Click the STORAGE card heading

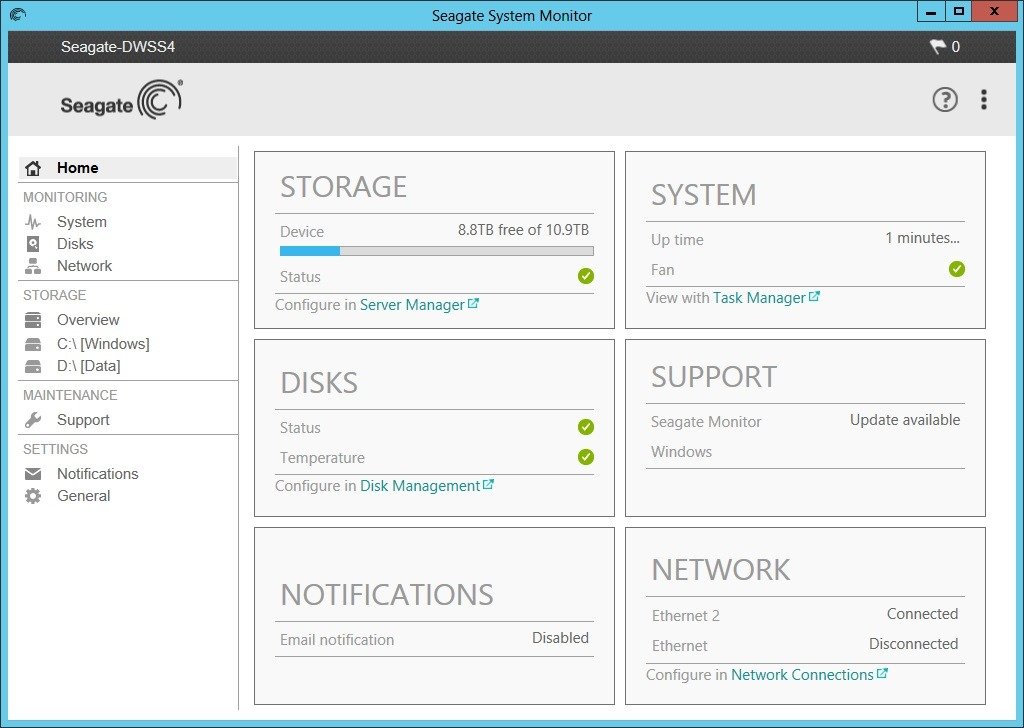[344, 187]
